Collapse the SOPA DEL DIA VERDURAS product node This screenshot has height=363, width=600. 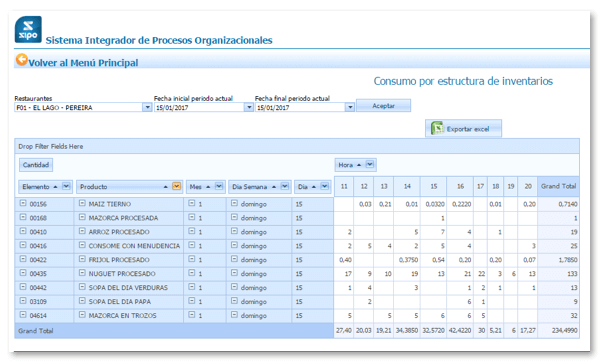point(82,287)
